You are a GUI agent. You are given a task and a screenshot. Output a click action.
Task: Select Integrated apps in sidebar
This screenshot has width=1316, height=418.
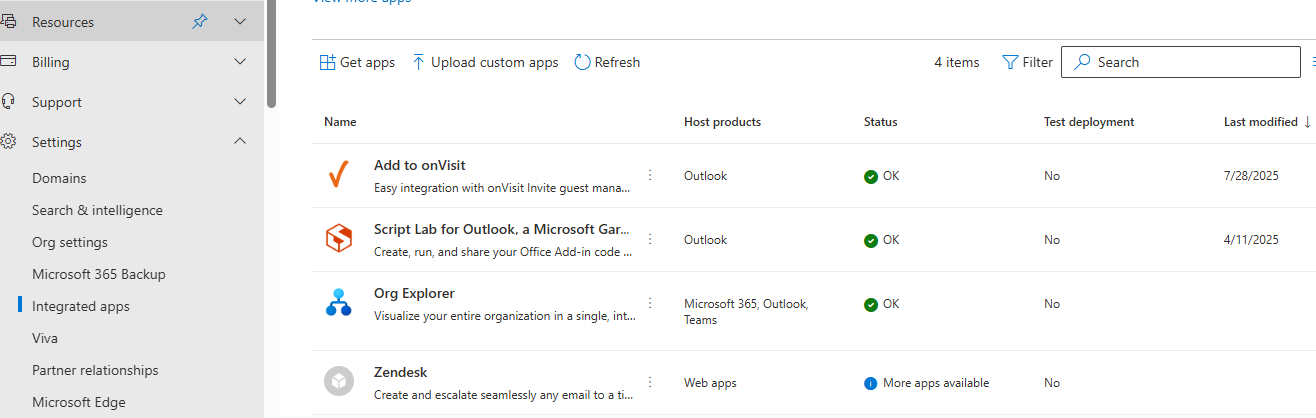(81, 306)
